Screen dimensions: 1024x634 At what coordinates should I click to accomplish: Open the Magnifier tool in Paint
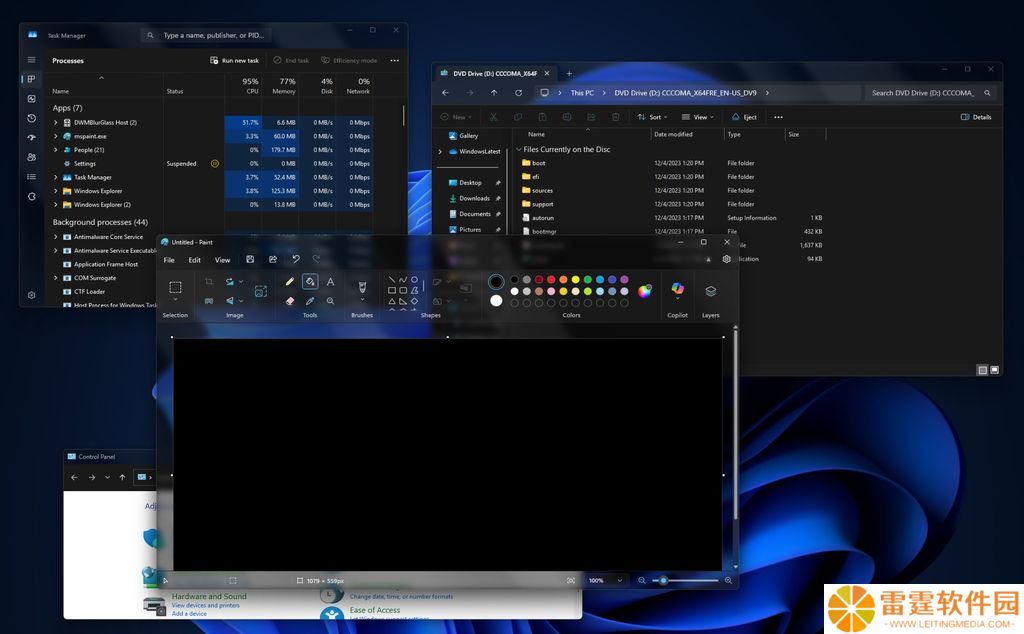tap(330, 301)
